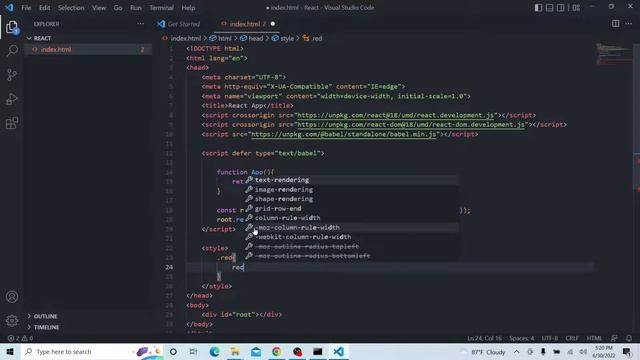Image resolution: width=640 pixels, height=360 pixels.
Task: Show errors and warnings in status bar
Action: pos(20,338)
